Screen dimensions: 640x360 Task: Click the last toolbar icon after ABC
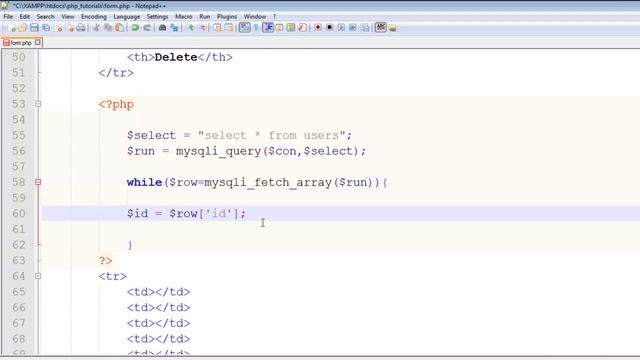[x=392, y=28]
